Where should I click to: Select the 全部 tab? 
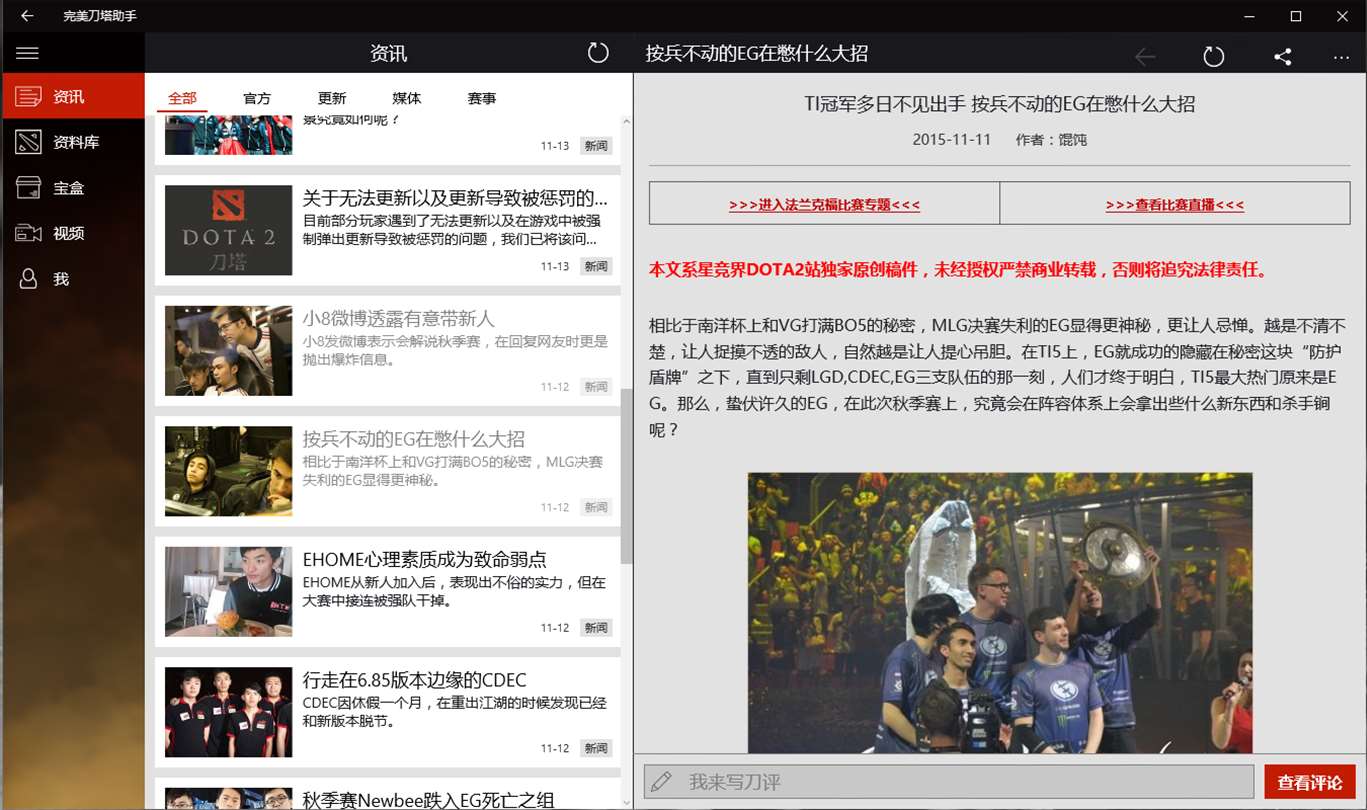tap(182, 98)
